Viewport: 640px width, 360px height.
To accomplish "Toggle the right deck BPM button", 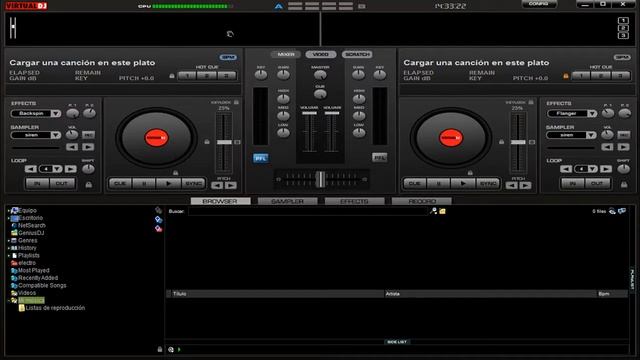I will click(622, 58).
